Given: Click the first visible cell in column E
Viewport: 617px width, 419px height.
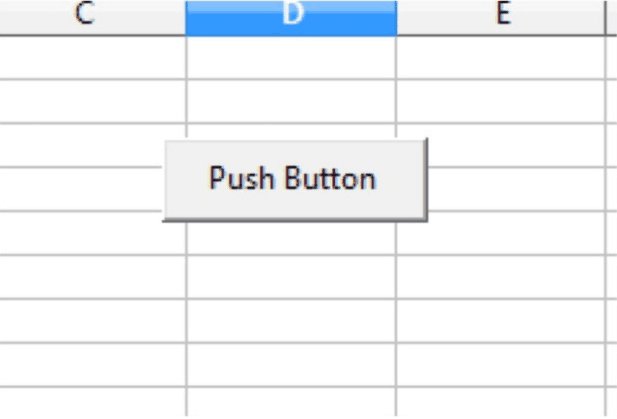Looking at the screenshot, I should pyautogui.click(x=501, y=57).
